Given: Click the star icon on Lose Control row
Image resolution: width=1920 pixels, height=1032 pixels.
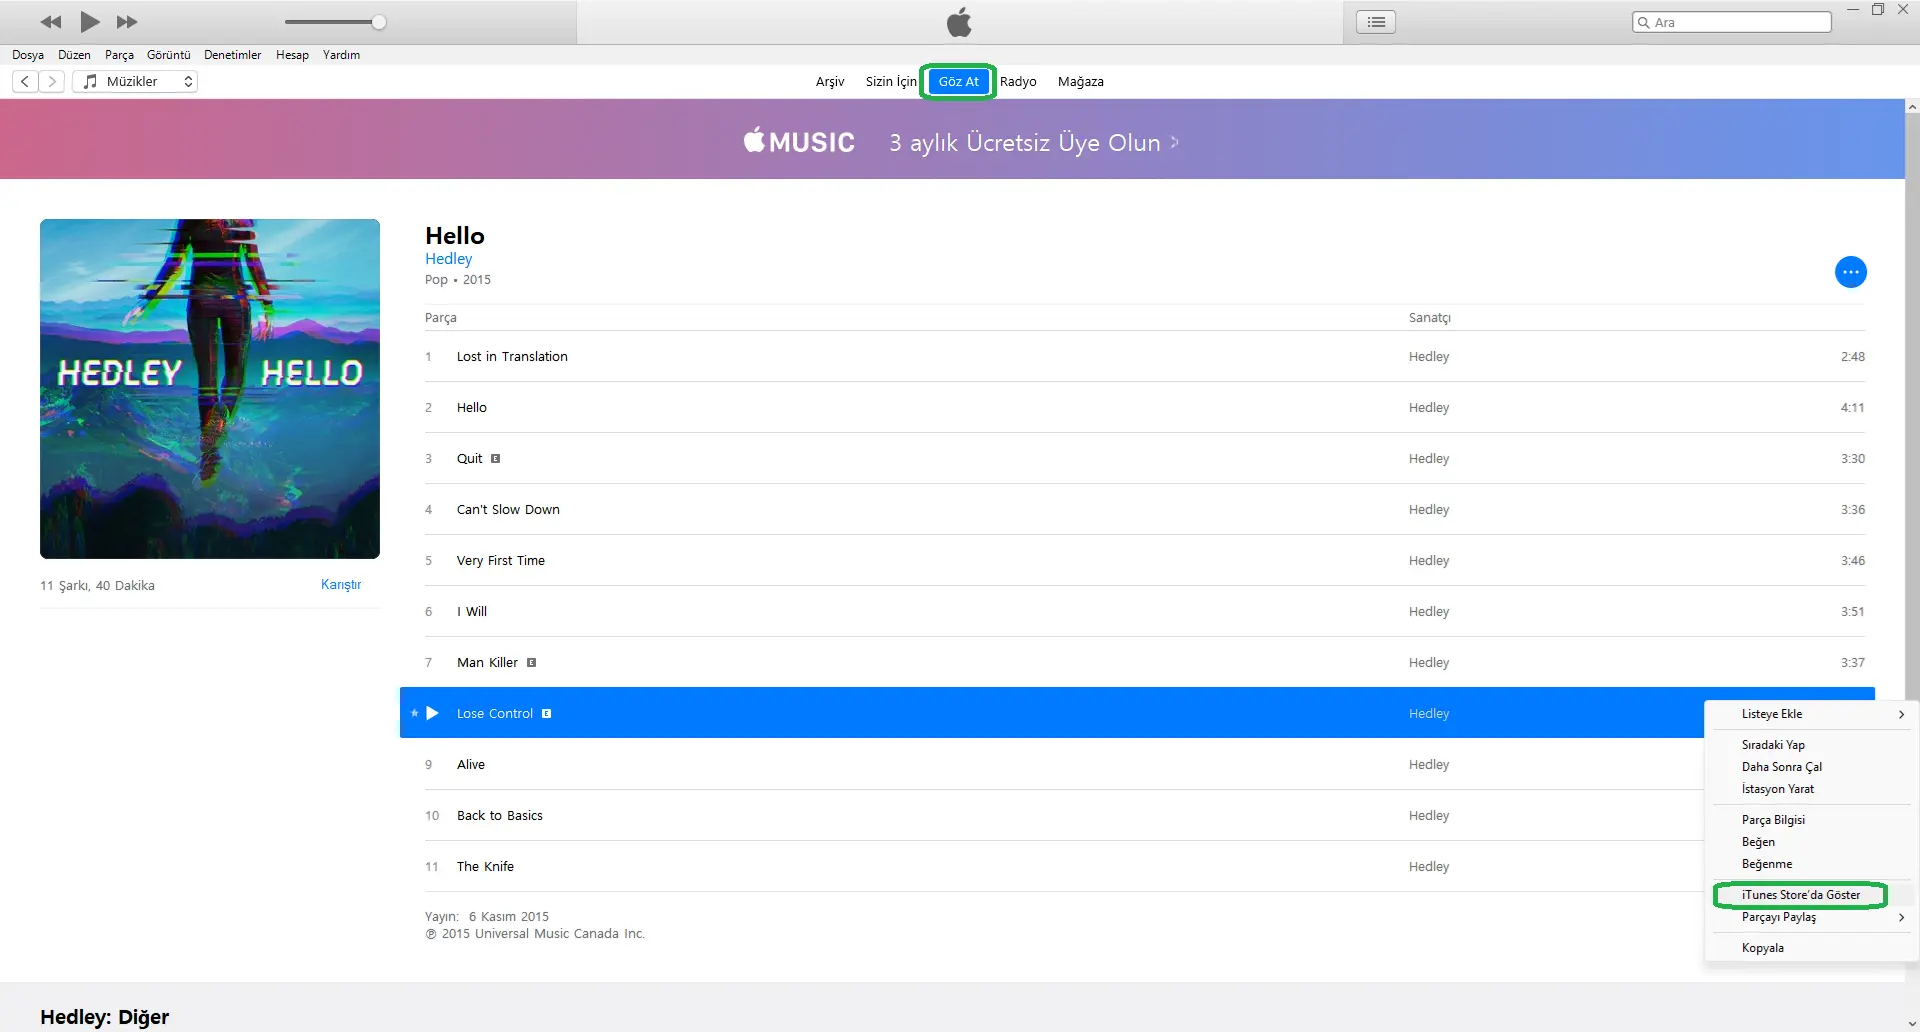Looking at the screenshot, I should point(414,713).
